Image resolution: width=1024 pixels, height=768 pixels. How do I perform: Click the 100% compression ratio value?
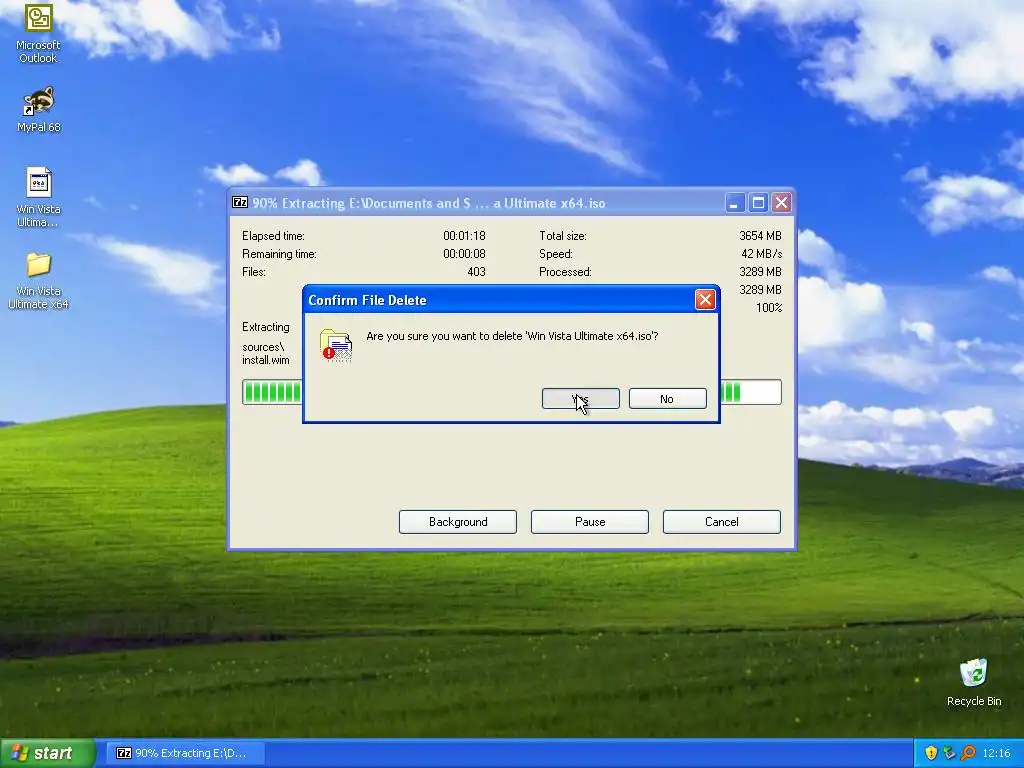[x=769, y=308]
